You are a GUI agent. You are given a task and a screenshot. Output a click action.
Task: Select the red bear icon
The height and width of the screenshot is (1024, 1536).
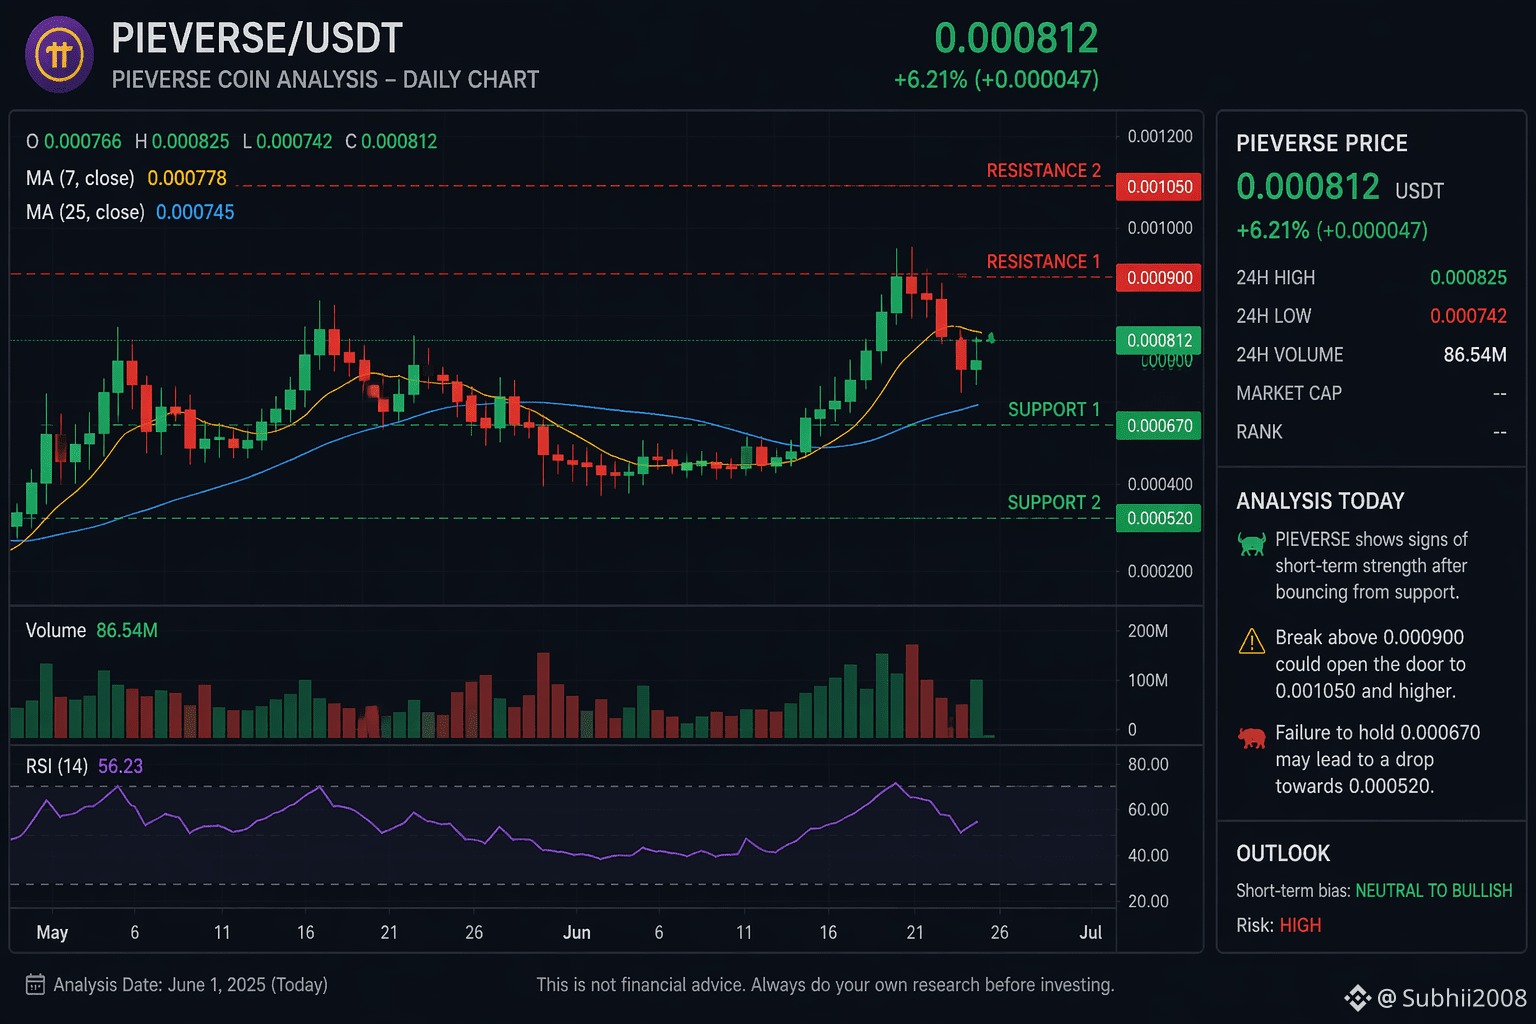tap(1251, 738)
